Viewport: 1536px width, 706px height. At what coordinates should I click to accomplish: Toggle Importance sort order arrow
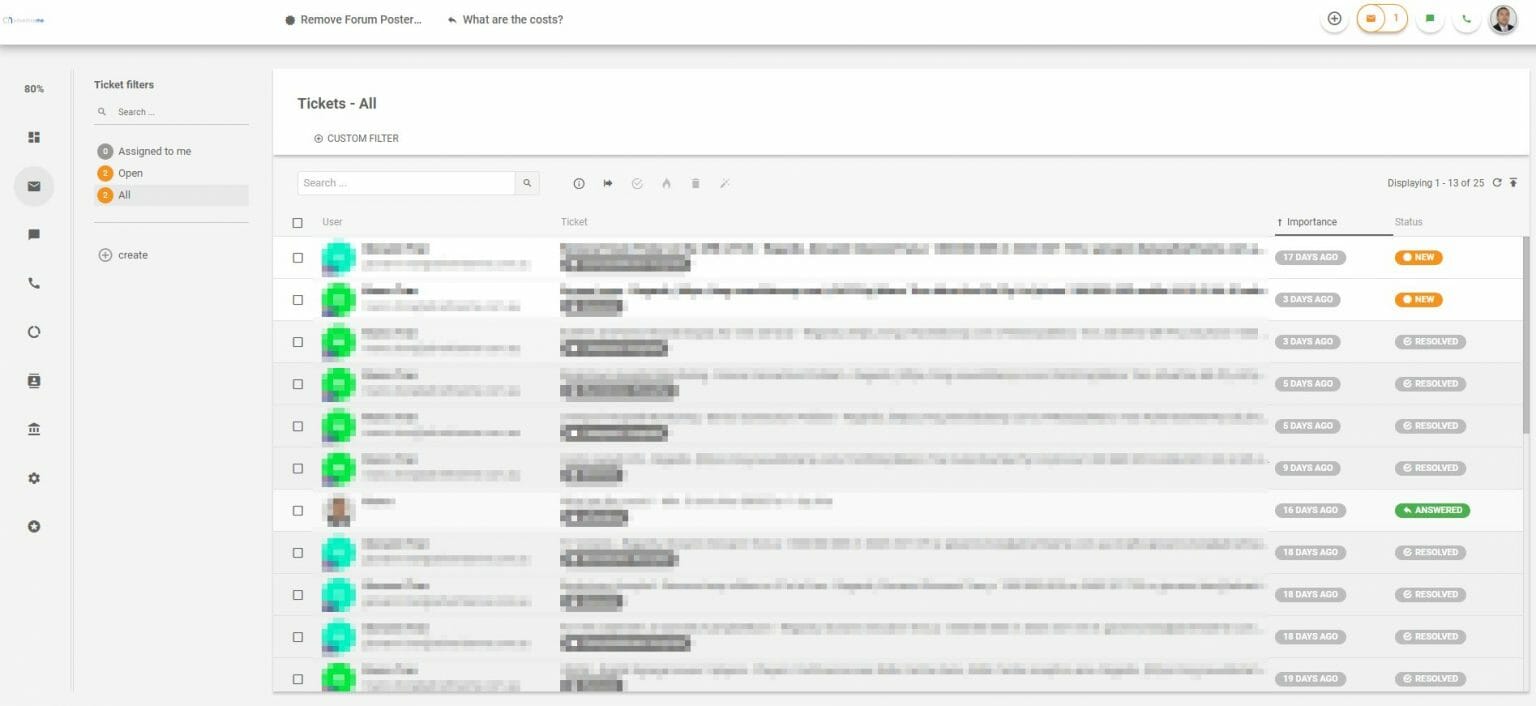(1281, 221)
